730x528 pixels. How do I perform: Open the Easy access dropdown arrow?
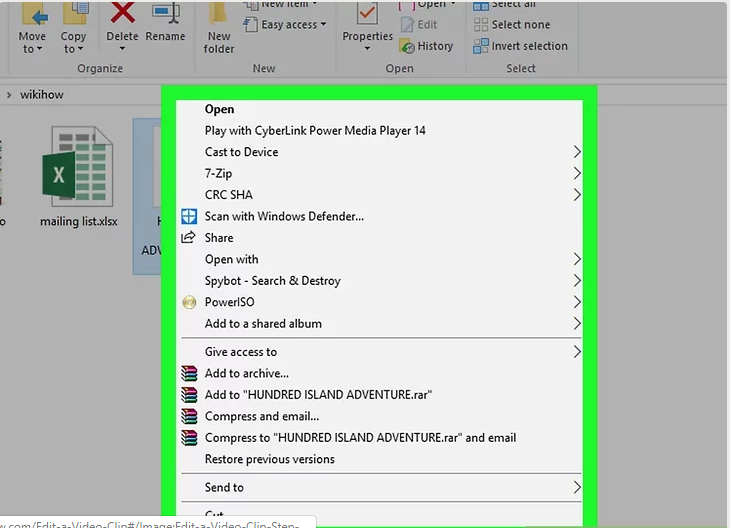click(324, 24)
